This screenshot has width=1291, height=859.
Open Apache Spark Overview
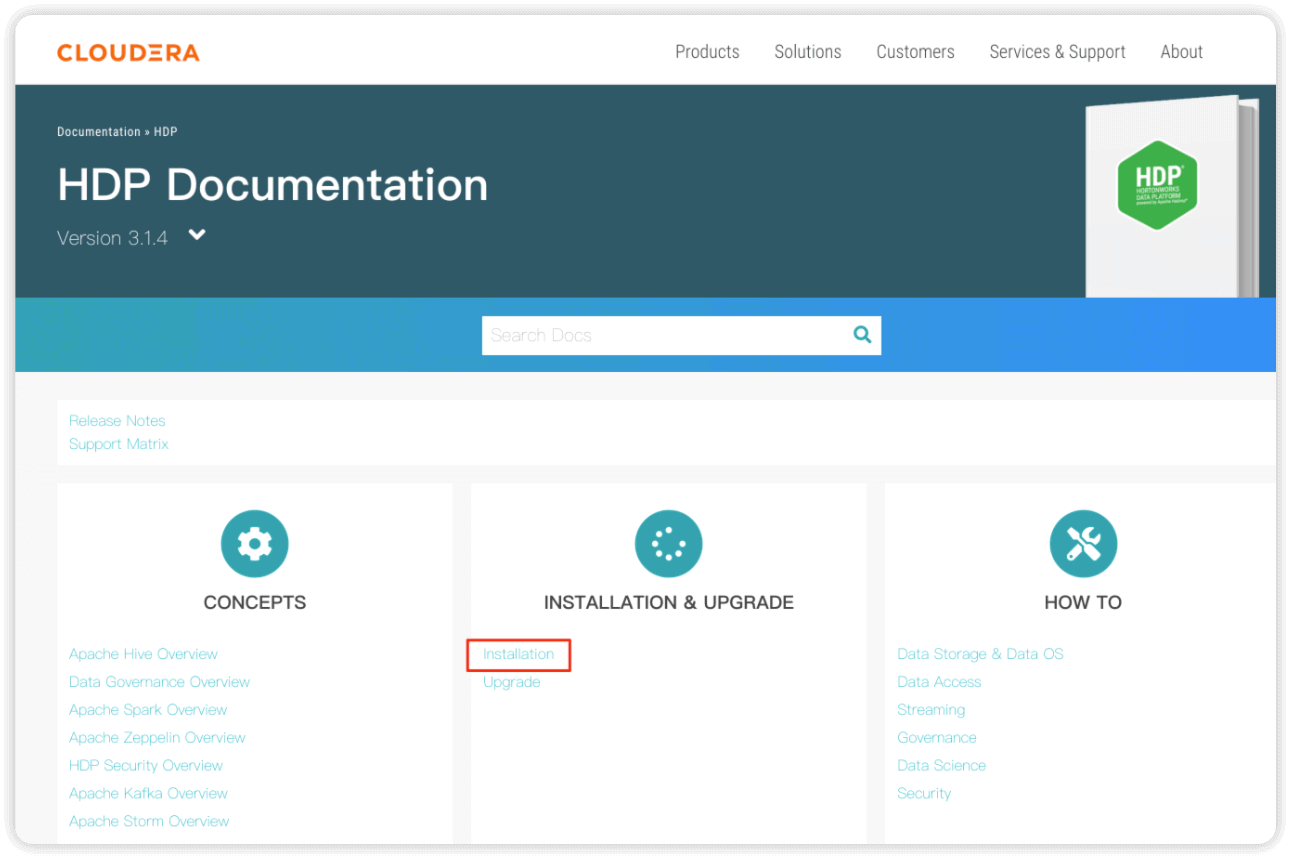[148, 710]
